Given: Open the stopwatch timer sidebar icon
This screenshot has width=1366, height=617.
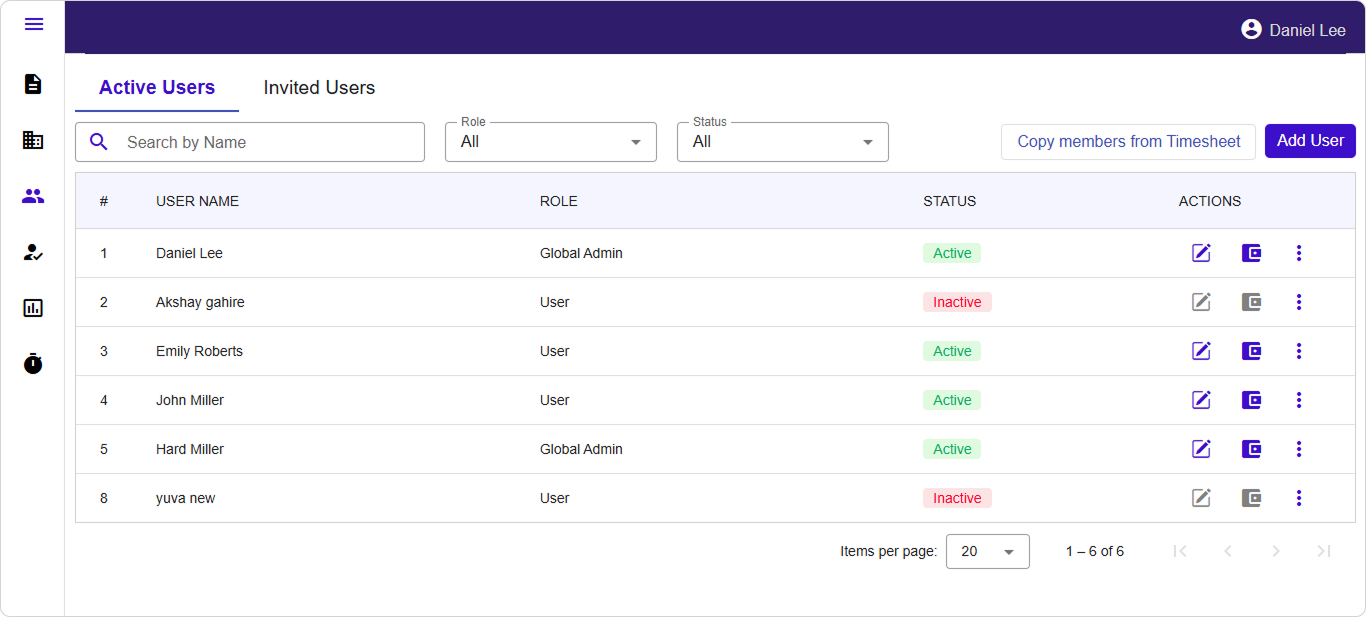Looking at the screenshot, I should click(x=33, y=363).
